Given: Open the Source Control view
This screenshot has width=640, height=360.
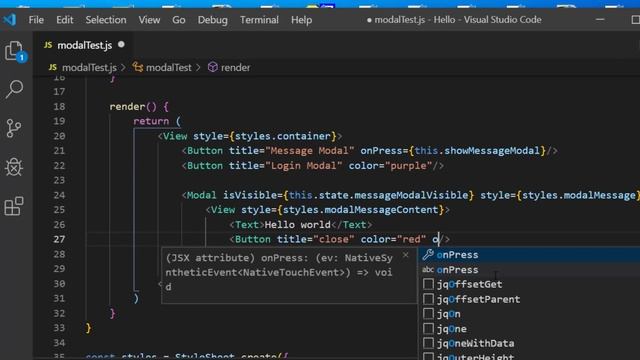Looking at the screenshot, I should [x=14, y=128].
